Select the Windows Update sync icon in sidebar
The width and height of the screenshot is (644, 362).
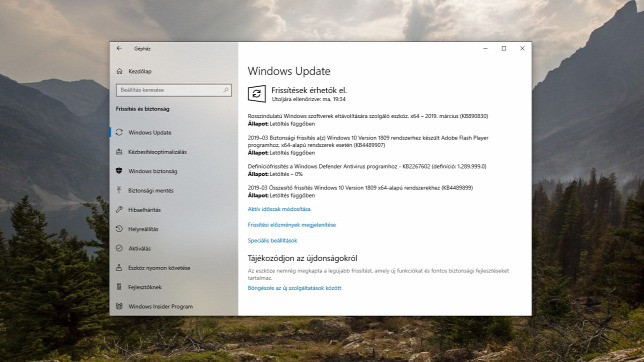[119, 132]
